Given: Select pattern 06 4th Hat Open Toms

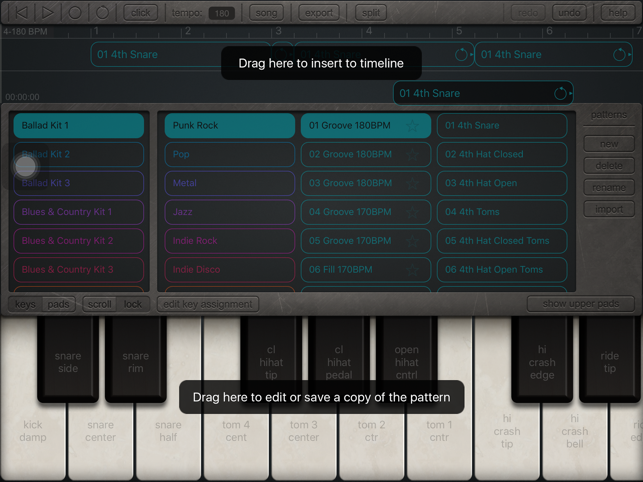Looking at the screenshot, I should (502, 270).
